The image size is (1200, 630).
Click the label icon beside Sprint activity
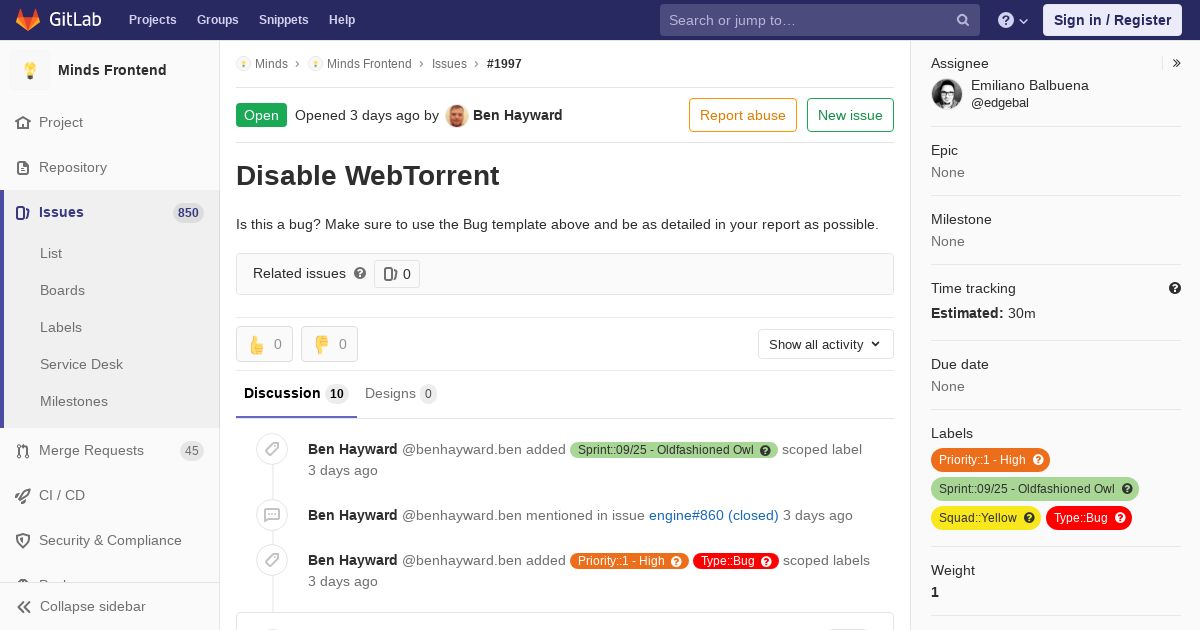(272, 449)
